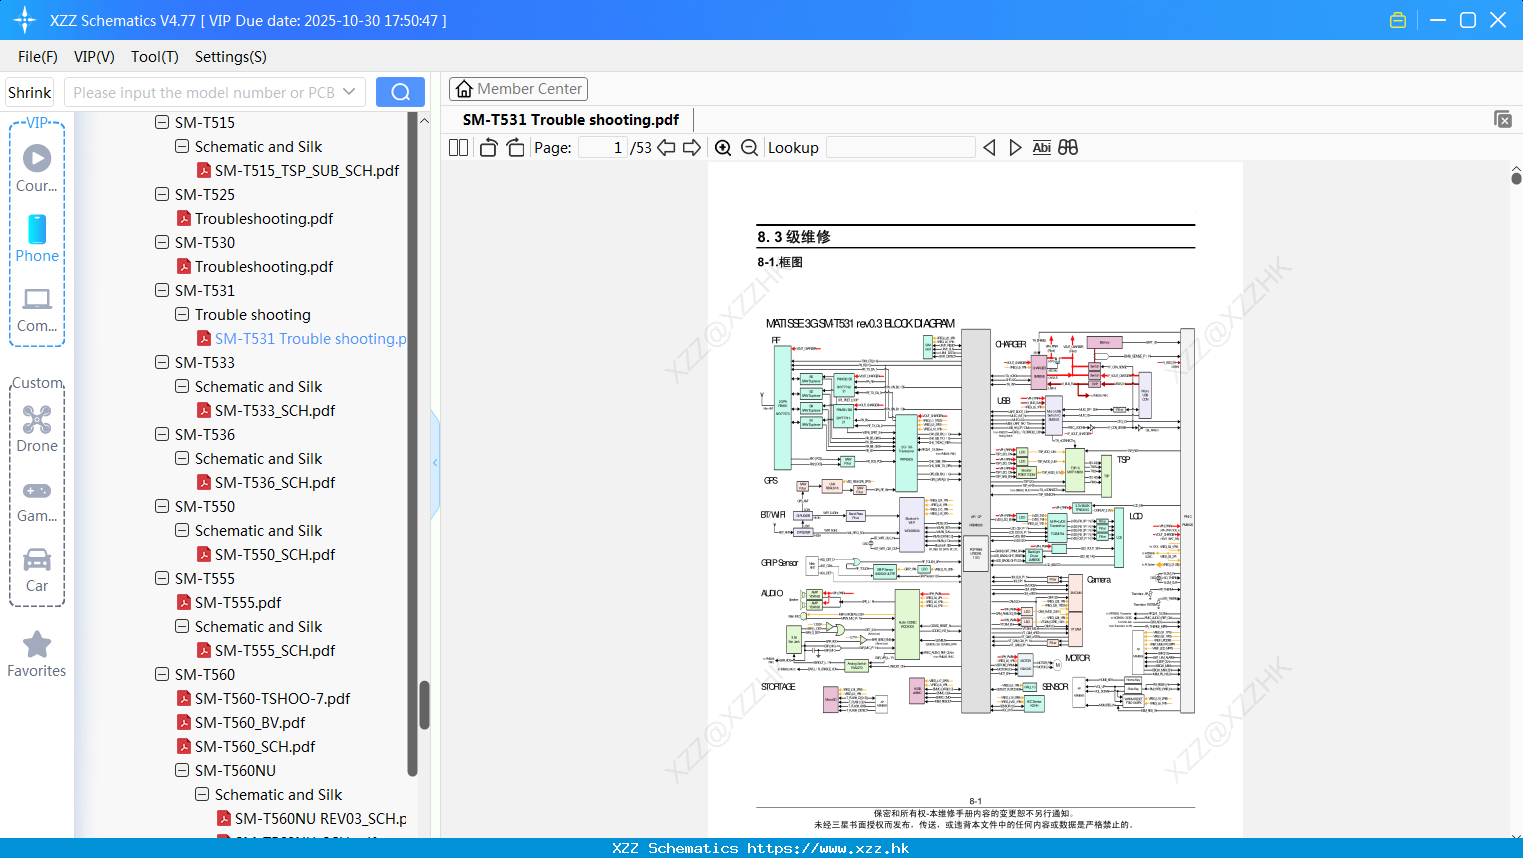
Task: Collapse the side panel with splitter handle
Action: coord(435,462)
